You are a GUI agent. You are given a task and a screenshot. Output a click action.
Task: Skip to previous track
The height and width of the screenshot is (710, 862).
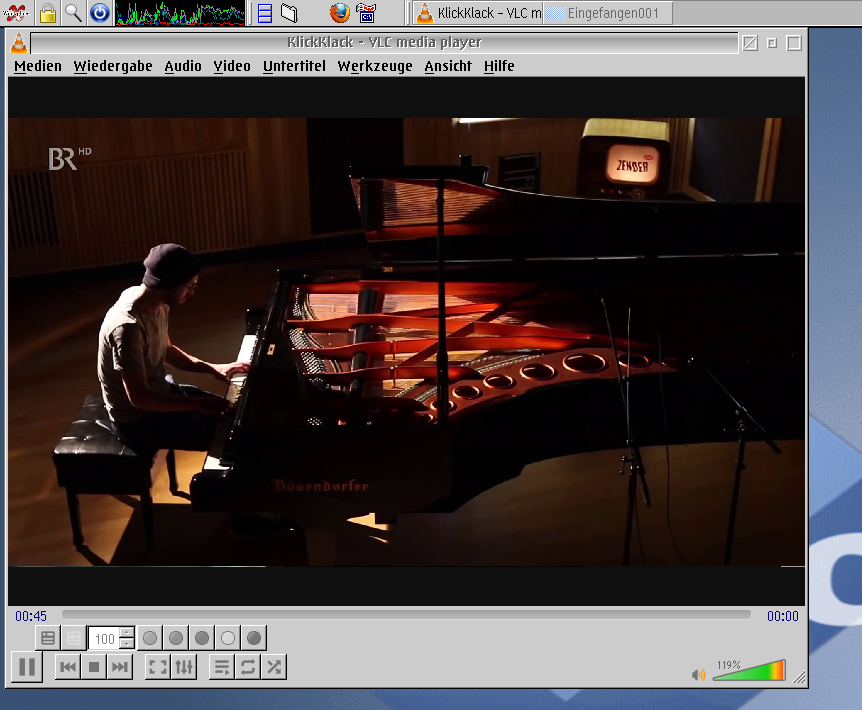click(68, 667)
